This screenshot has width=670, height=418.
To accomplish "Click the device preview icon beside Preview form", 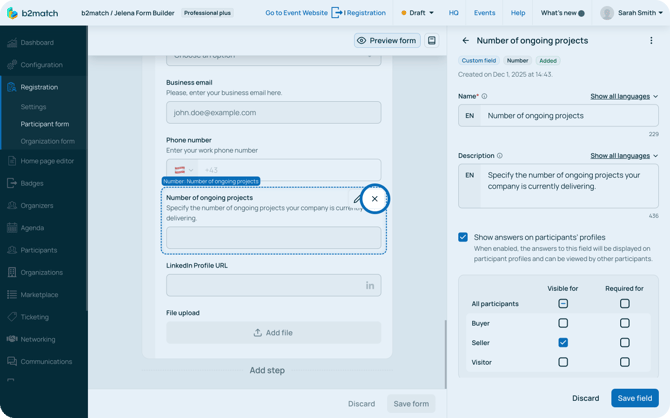I will coord(432,41).
